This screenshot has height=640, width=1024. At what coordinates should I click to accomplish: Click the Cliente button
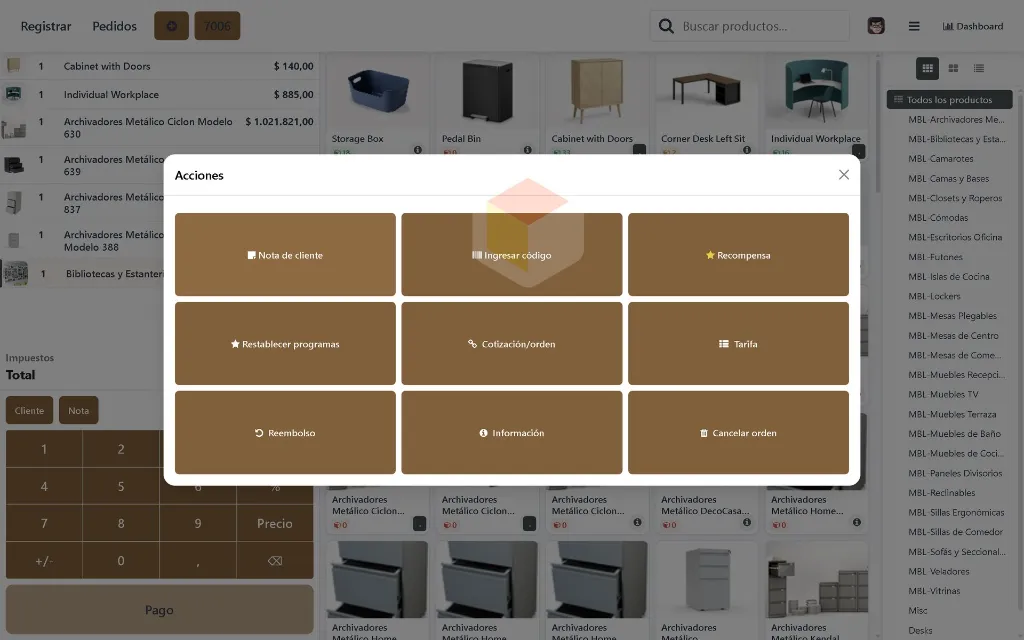point(29,410)
